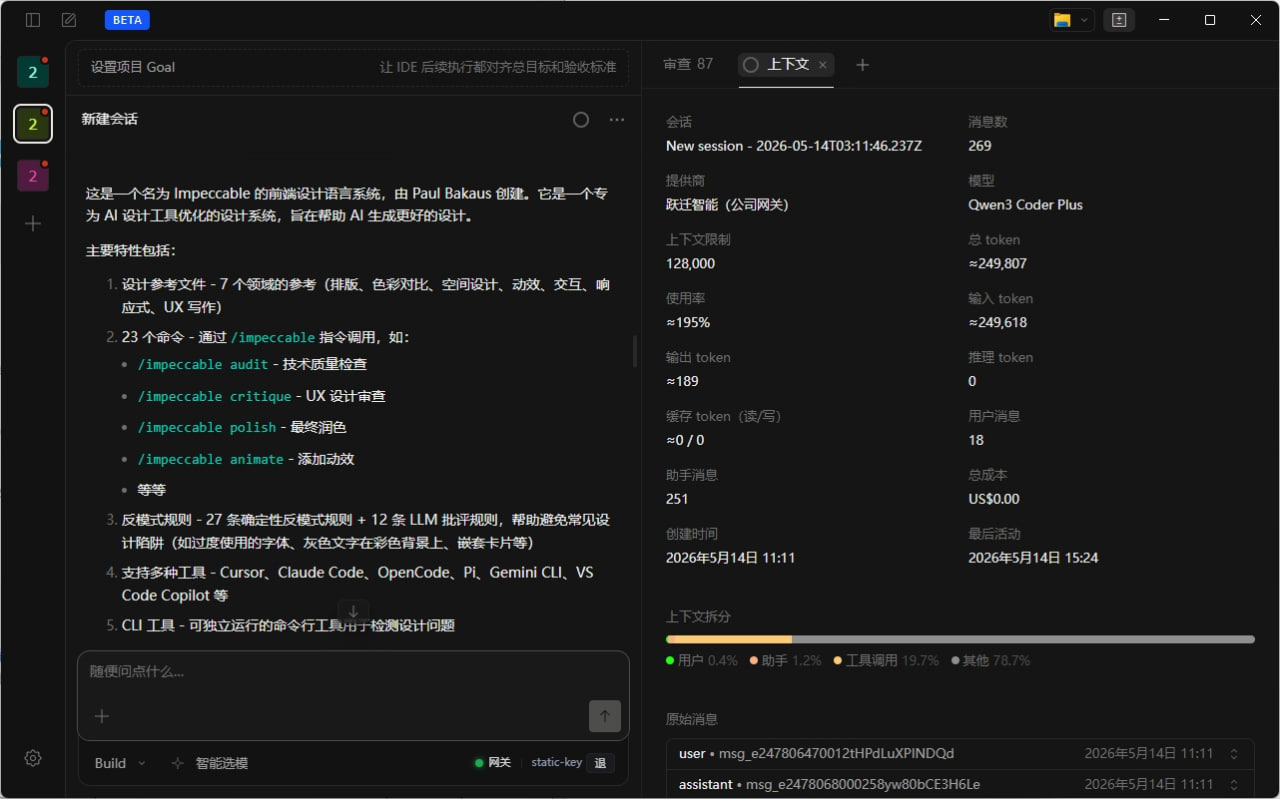Click the 助手 1.2% legend entry

coord(785,661)
